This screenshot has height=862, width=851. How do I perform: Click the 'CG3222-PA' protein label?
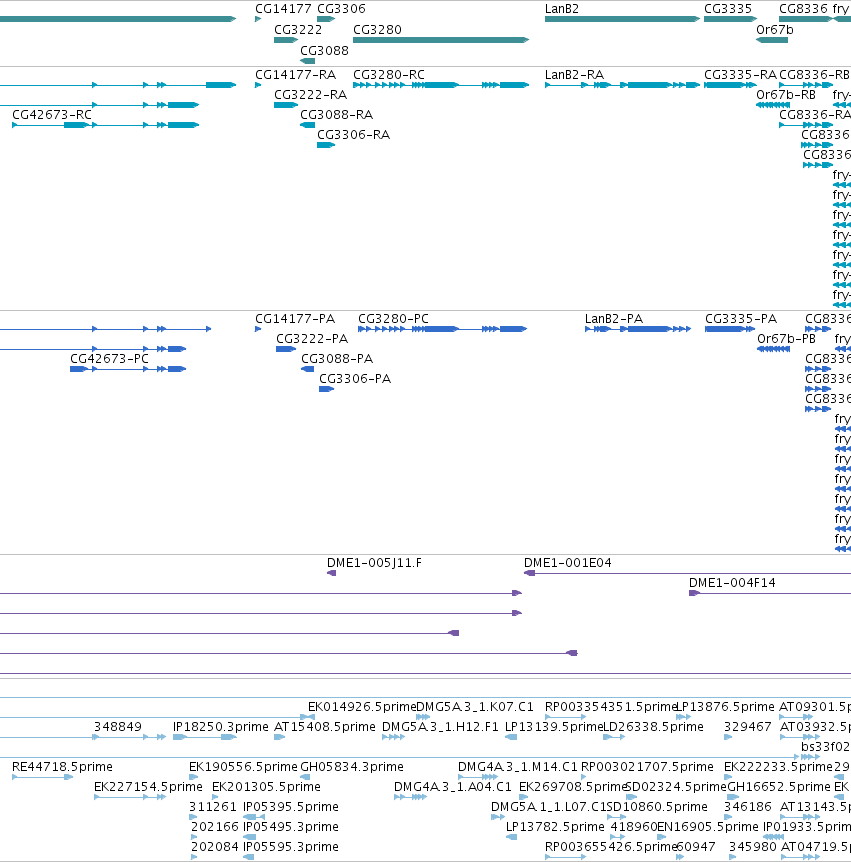312,338
